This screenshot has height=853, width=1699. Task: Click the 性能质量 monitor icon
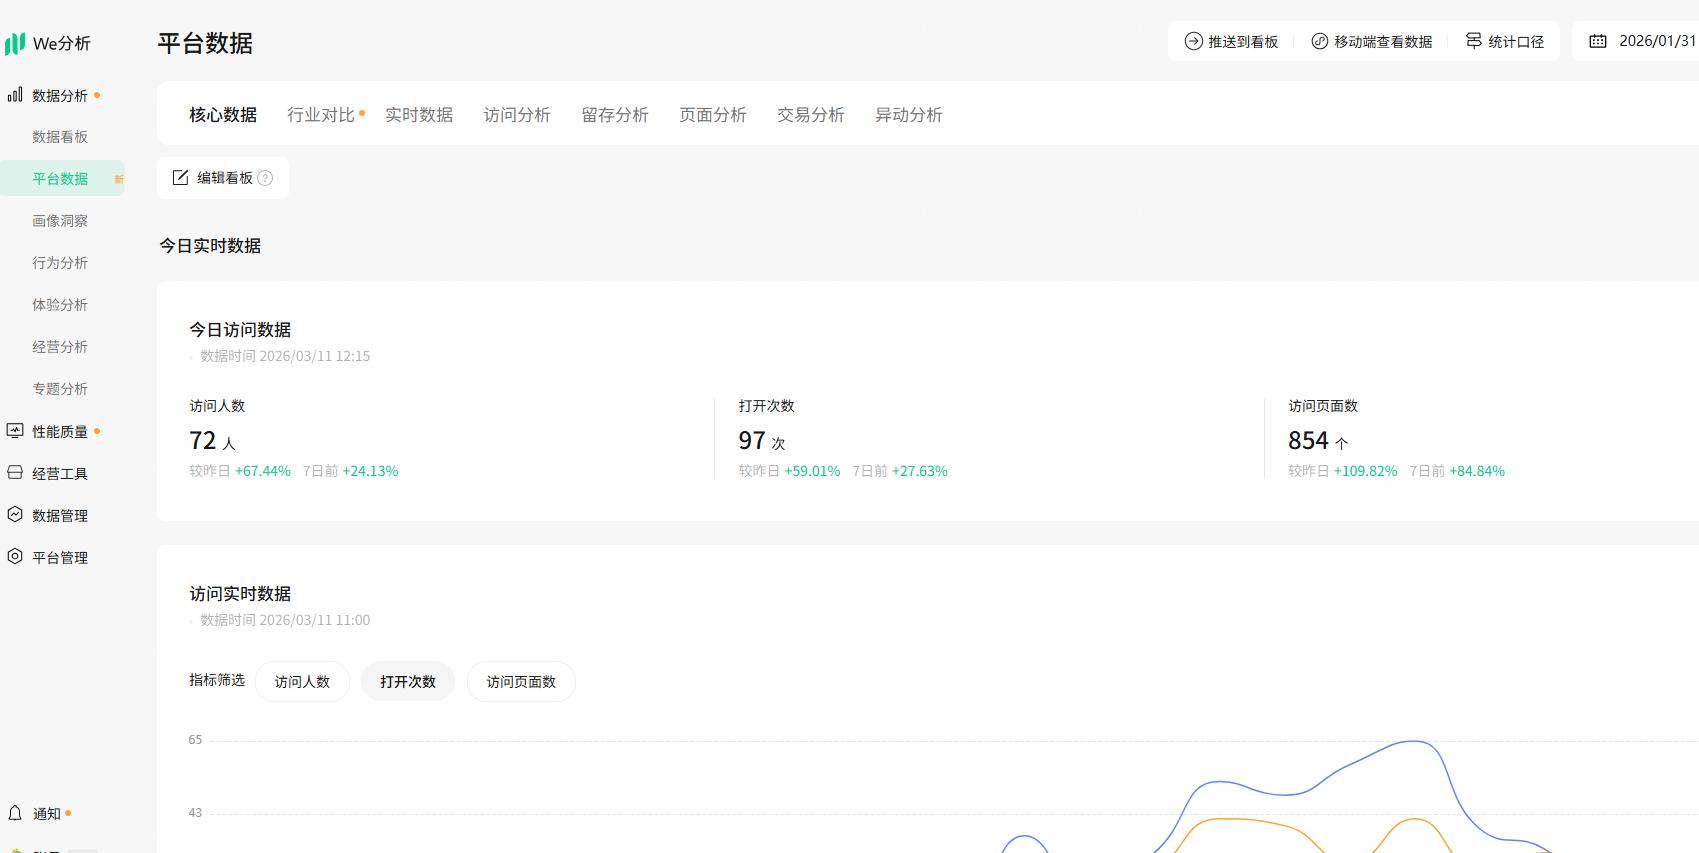pyautogui.click(x=15, y=431)
